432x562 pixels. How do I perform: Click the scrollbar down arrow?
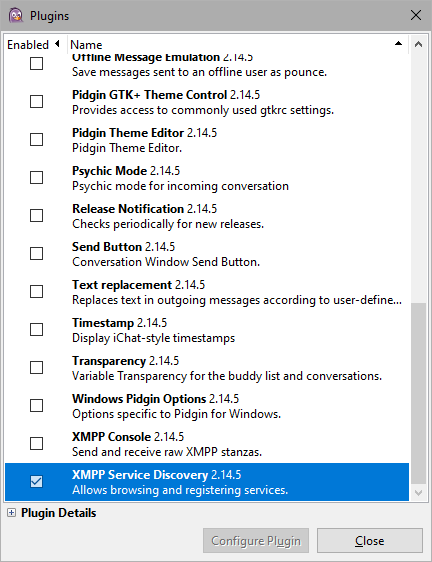pyautogui.click(x=418, y=493)
